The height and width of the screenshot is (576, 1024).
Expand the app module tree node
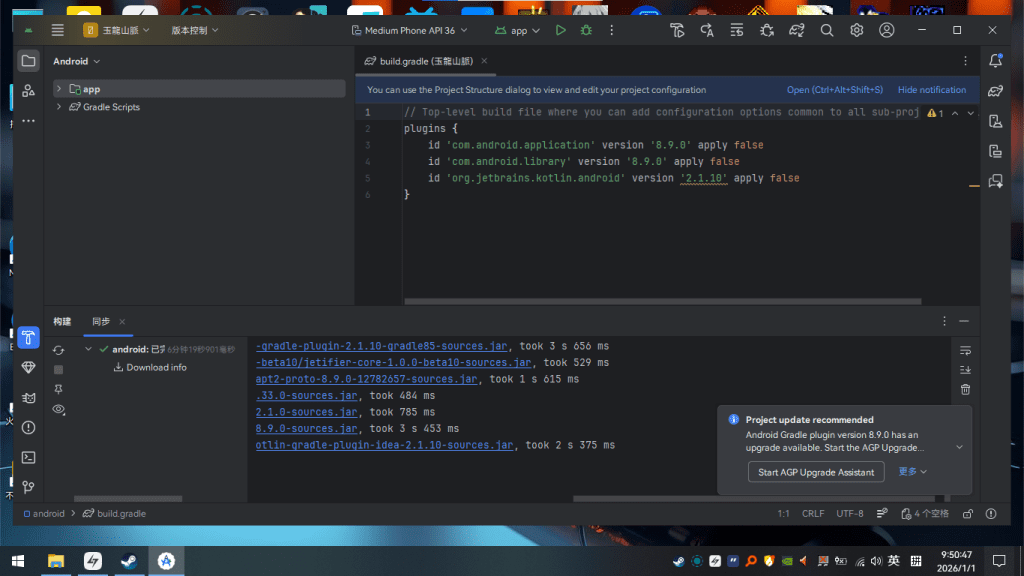(59, 89)
